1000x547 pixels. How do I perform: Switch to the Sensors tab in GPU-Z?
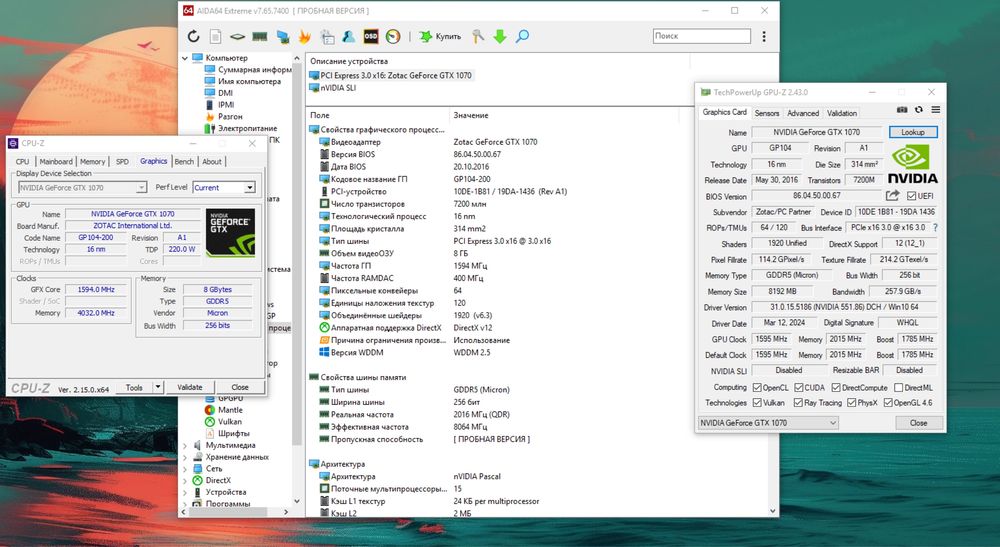click(x=767, y=113)
